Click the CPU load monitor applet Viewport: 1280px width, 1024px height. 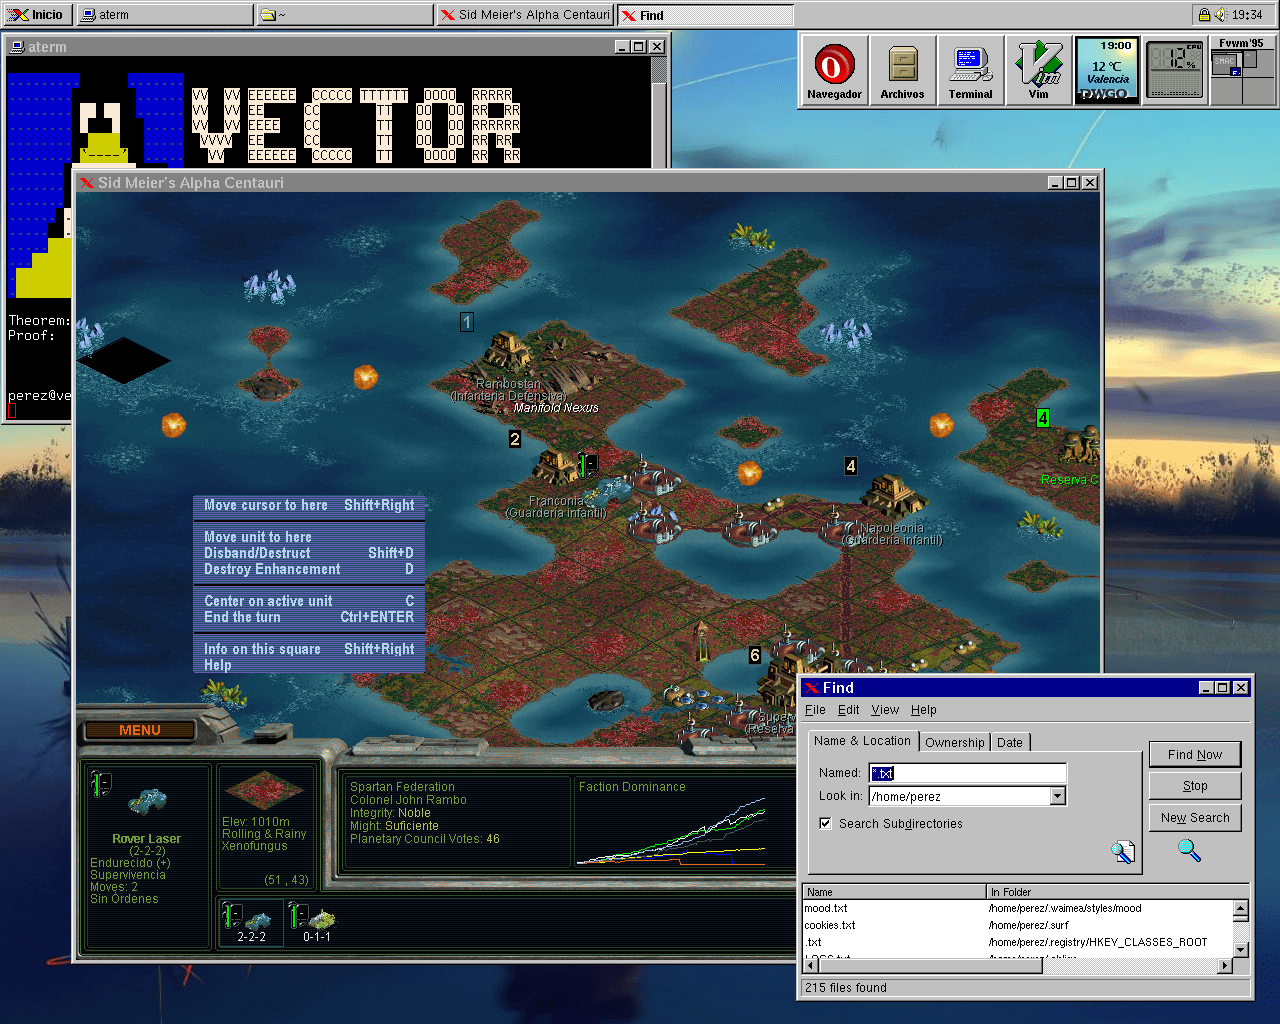pyautogui.click(x=1175, y=71)
